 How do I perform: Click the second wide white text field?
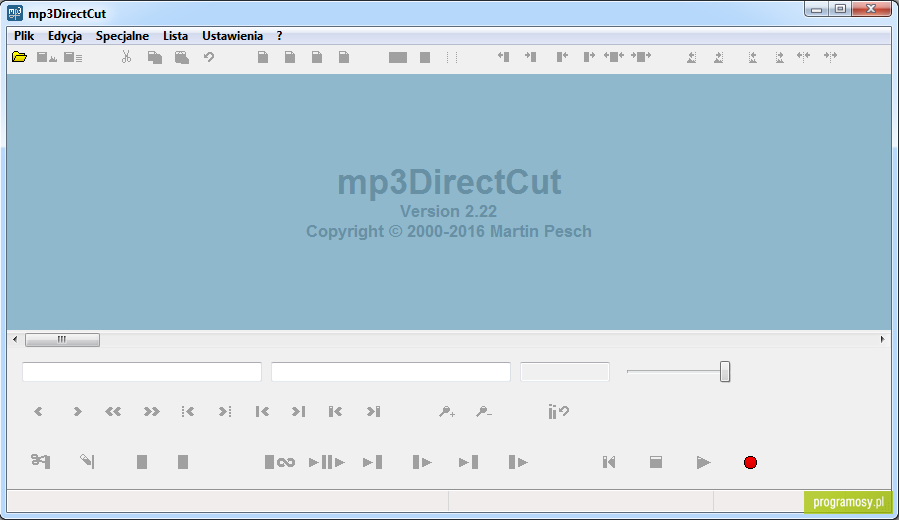[390, 372]
